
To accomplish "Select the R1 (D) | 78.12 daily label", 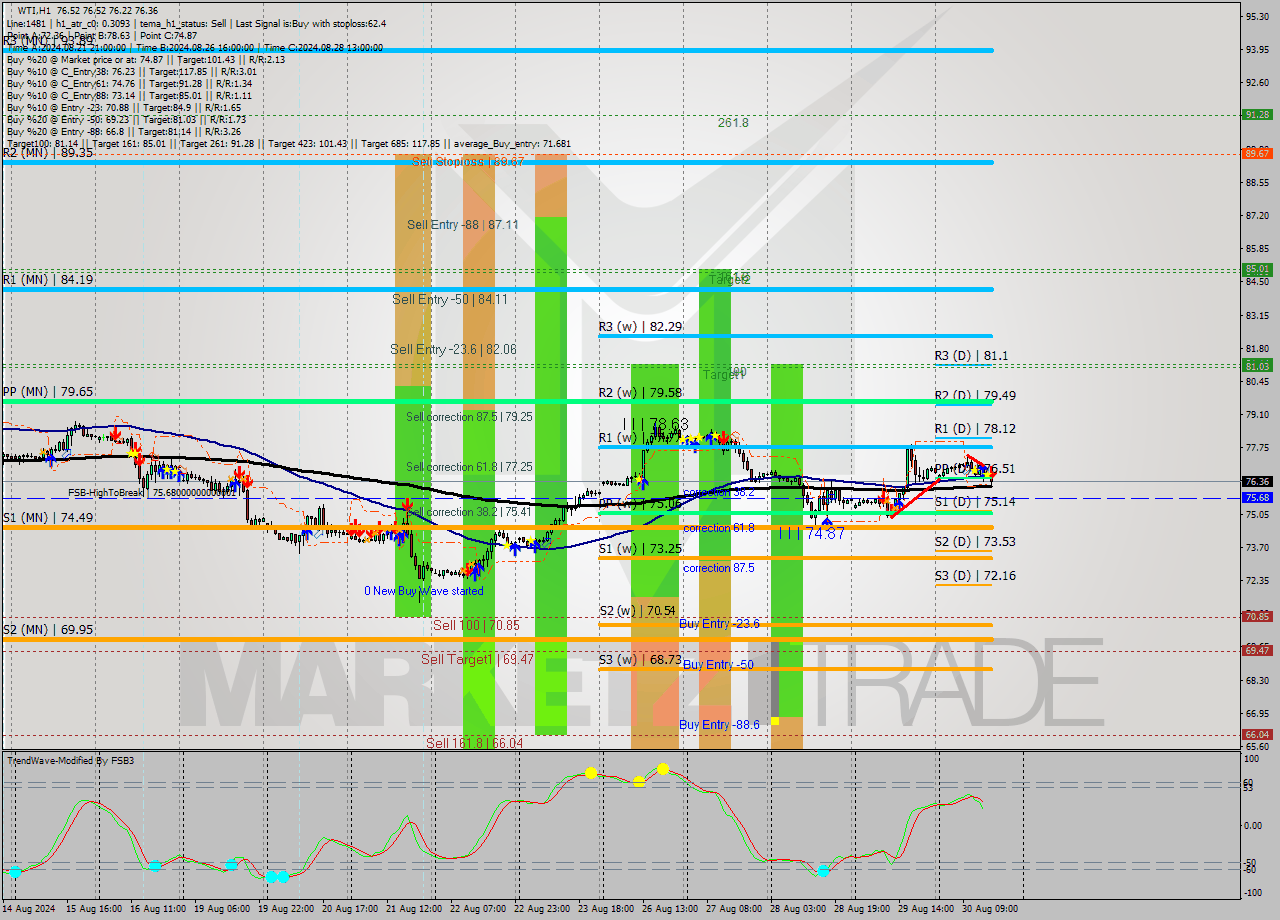I will [x=975, y=429].
